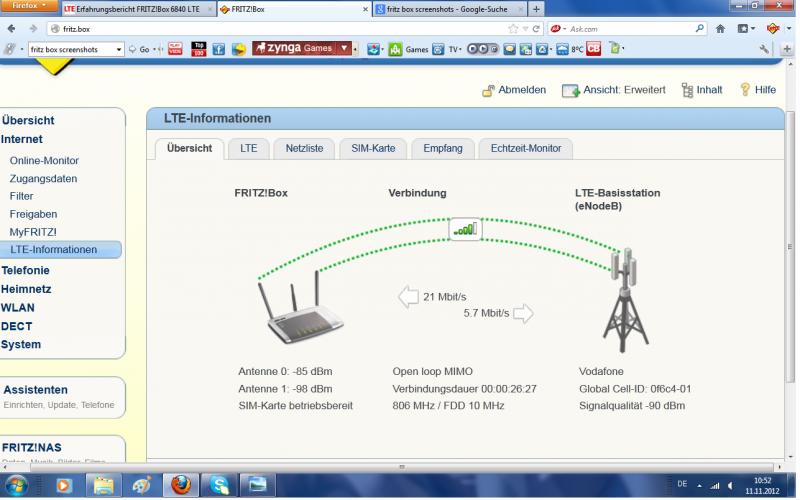Open the Hilfe help link
The height and width of the screenshot is (500, 800).
click(x=758, y=90)
